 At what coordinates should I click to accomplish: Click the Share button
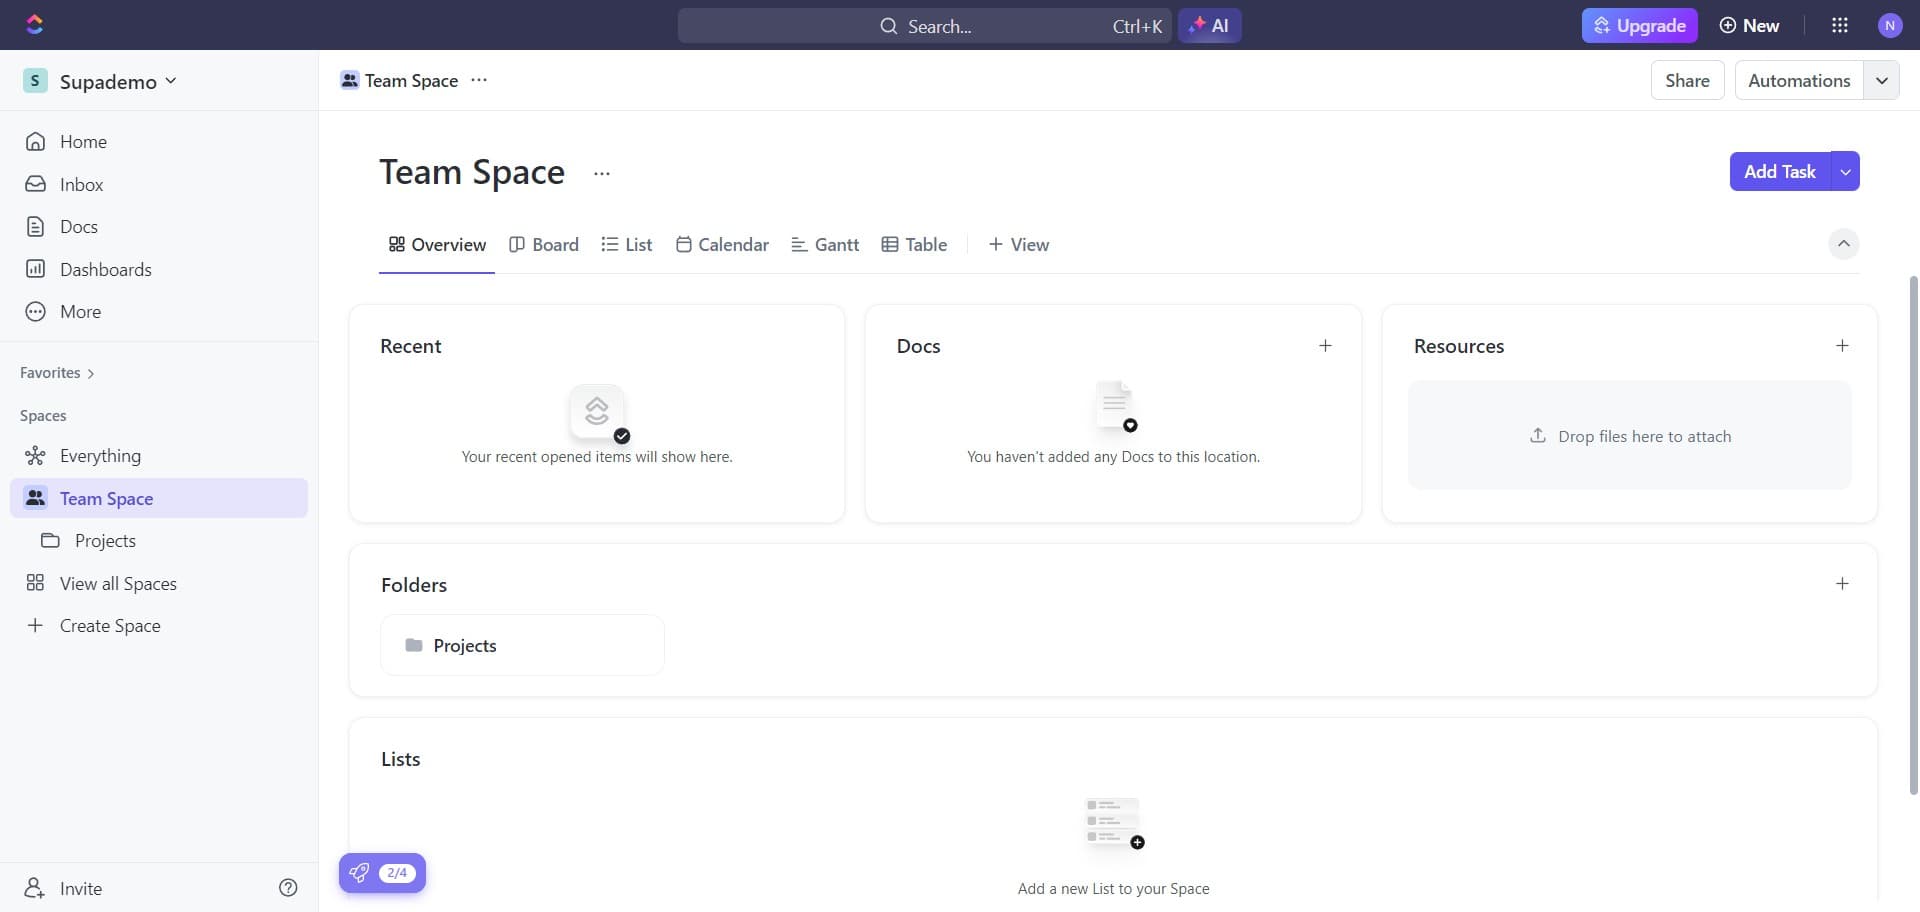tap(1687, 80)
